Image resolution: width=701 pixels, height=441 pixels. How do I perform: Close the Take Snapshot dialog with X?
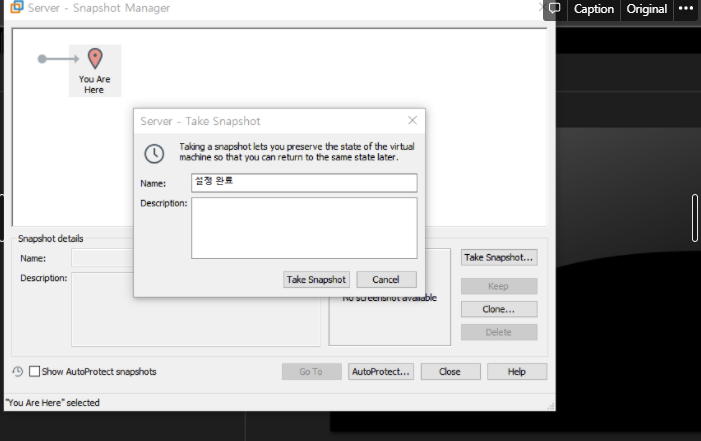[412, 120]
